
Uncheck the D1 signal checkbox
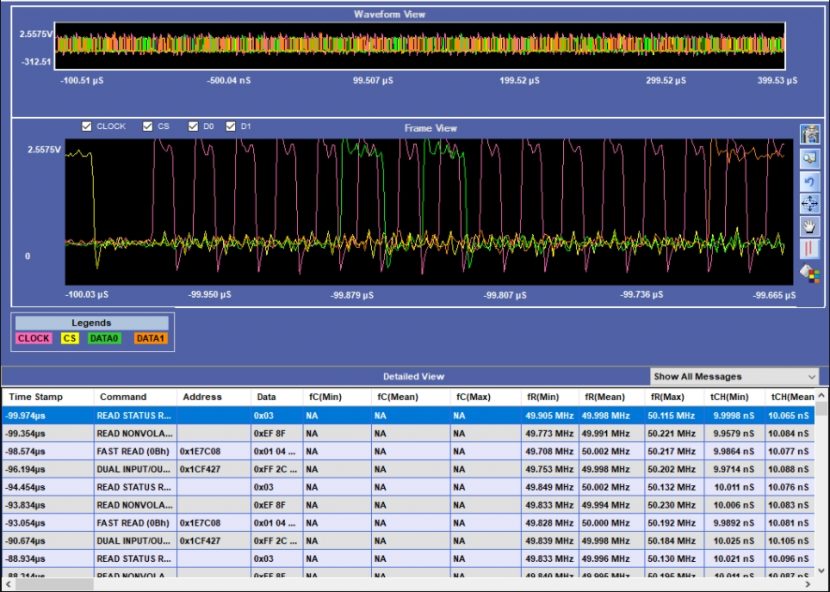point(229,126)
